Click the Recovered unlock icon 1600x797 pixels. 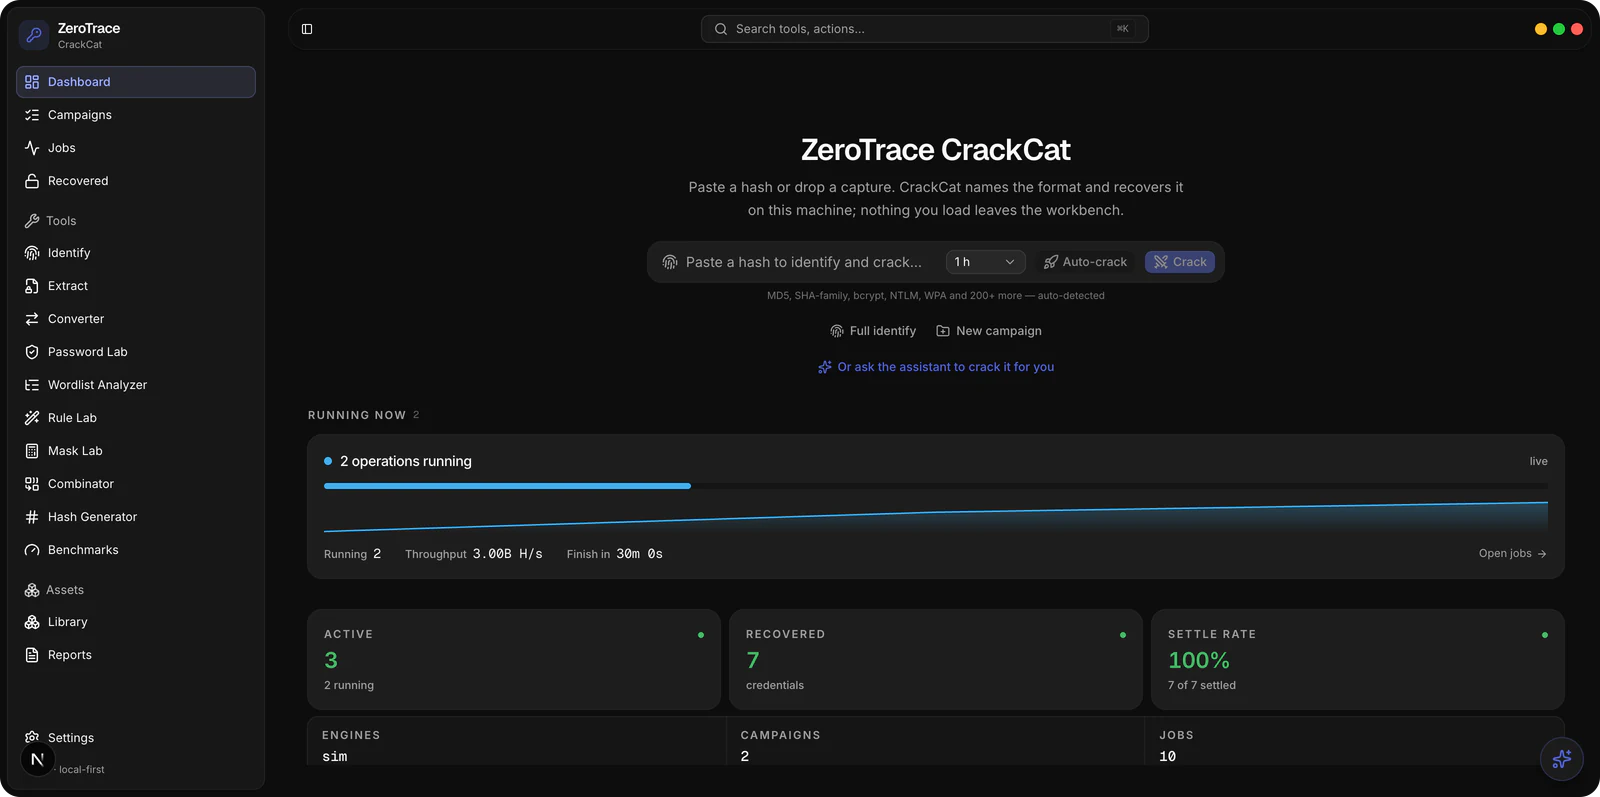pyautogui.click(x=32, y=181)
